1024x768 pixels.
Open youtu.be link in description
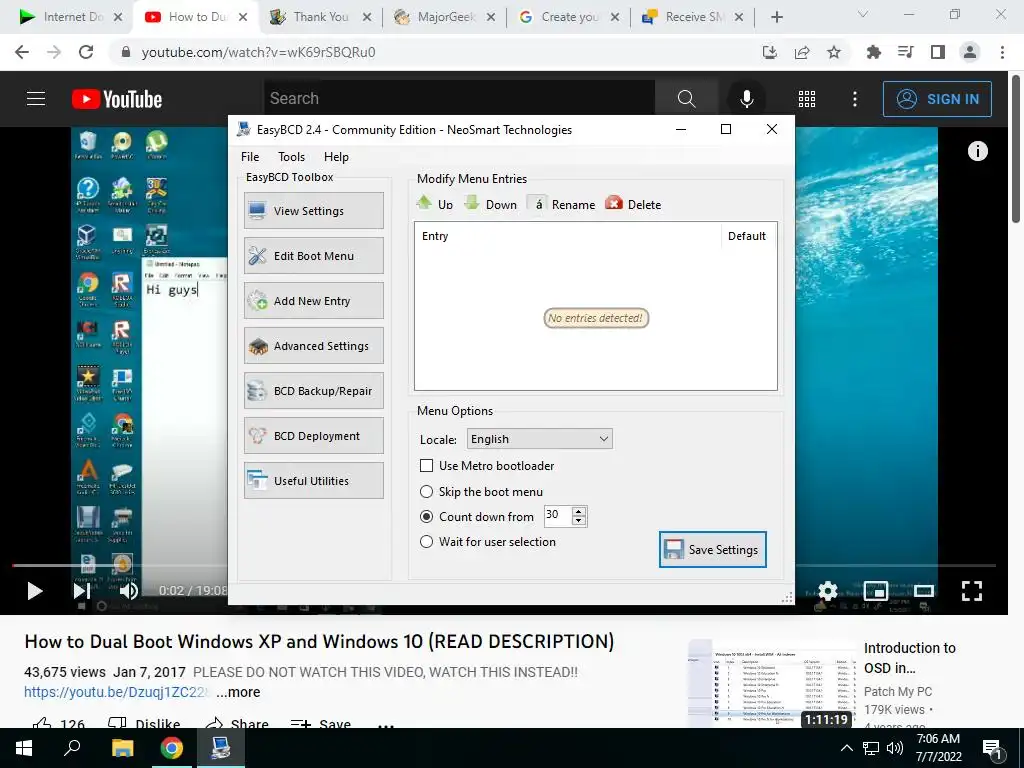(118, 692)
